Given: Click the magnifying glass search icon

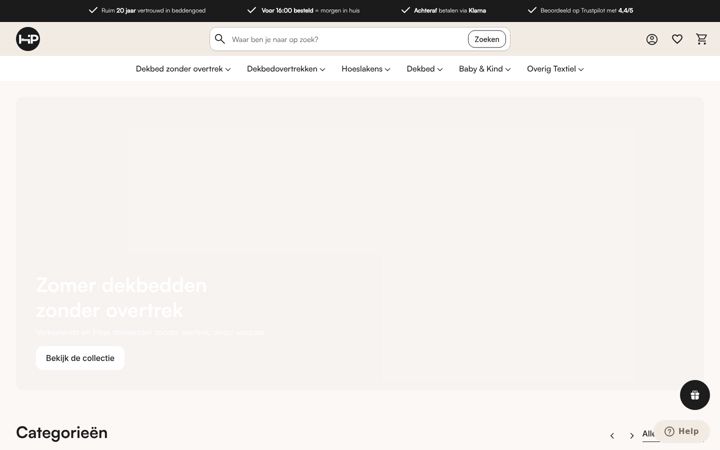Looking at the screenshot, I should click(220, 39).
